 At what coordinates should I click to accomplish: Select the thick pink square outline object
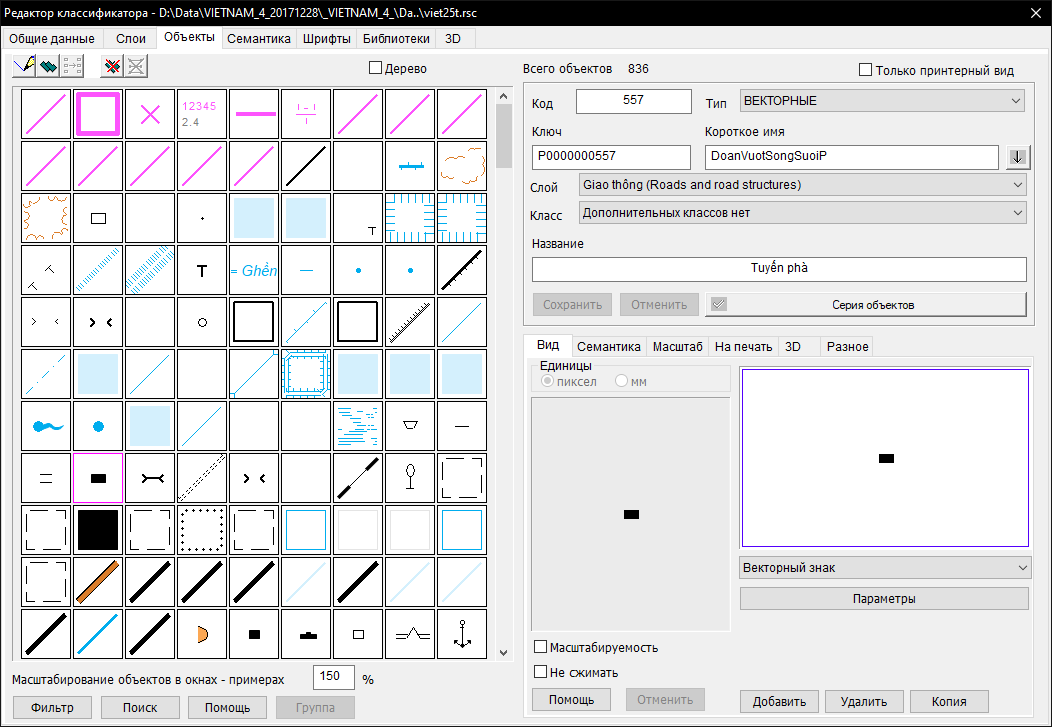pos(98,114)
